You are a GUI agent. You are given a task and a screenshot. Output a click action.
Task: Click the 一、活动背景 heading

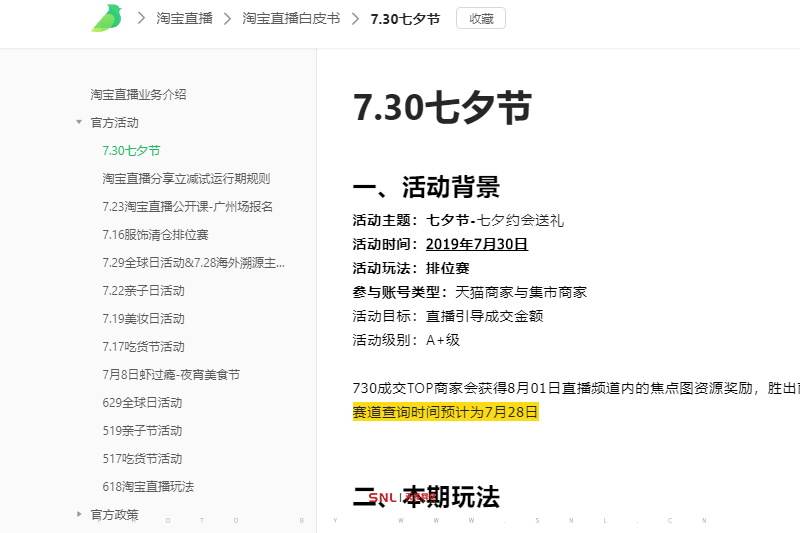tap(426, 187)
